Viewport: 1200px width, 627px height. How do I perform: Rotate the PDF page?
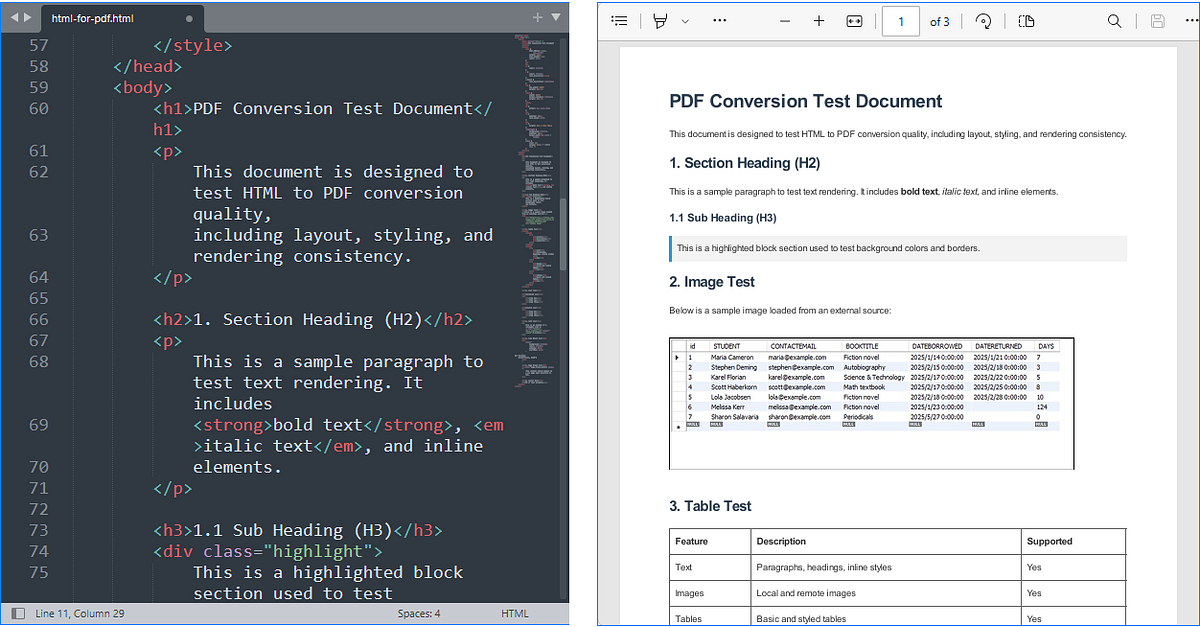click(x=983, y=21)
